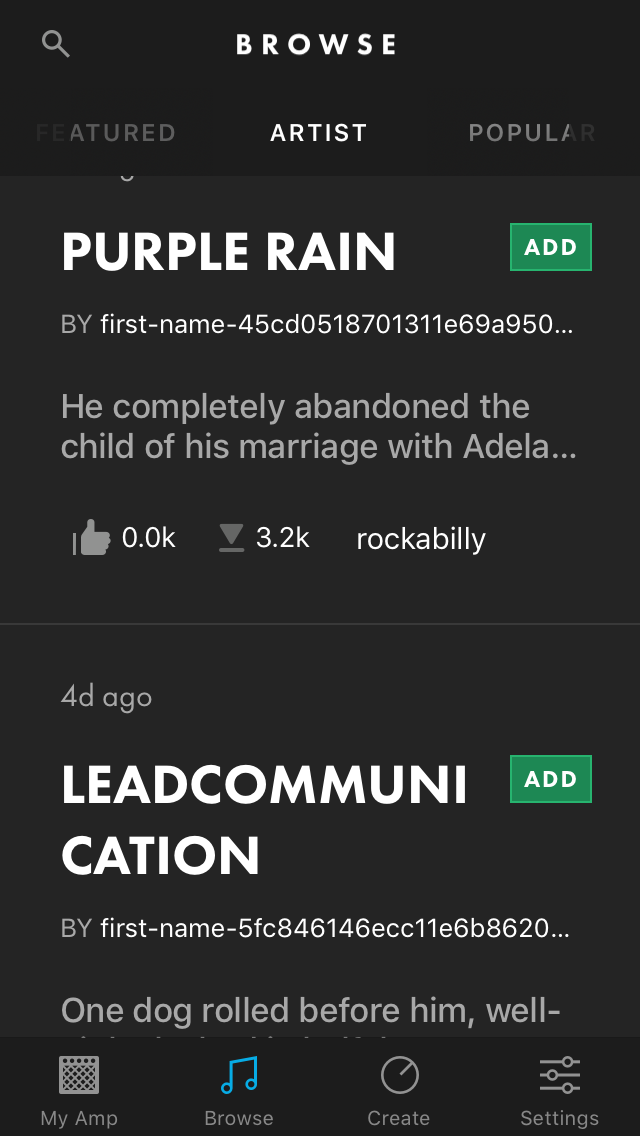The image size is (640, 1136).
Task: Open the My Amp grid icon
Action: coord(79,1076)
